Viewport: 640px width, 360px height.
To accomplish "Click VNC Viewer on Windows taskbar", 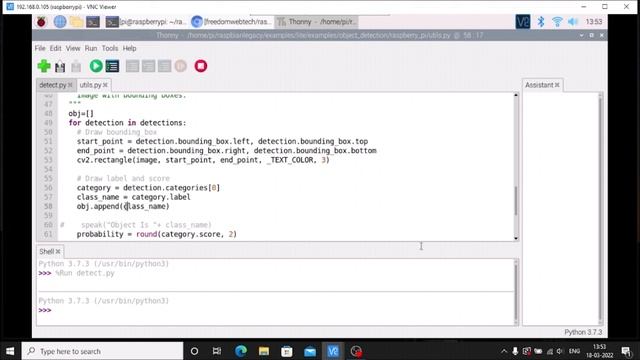I will (x=333, y=351).
